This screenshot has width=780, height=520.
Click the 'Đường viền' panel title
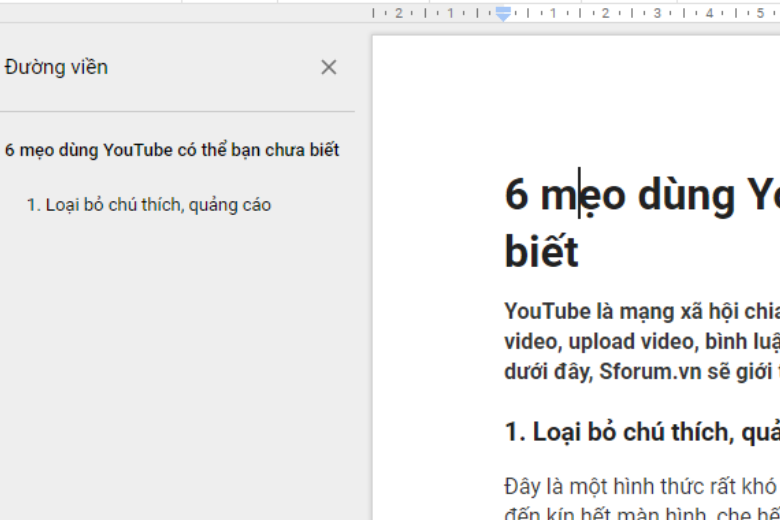click(56, 67)
